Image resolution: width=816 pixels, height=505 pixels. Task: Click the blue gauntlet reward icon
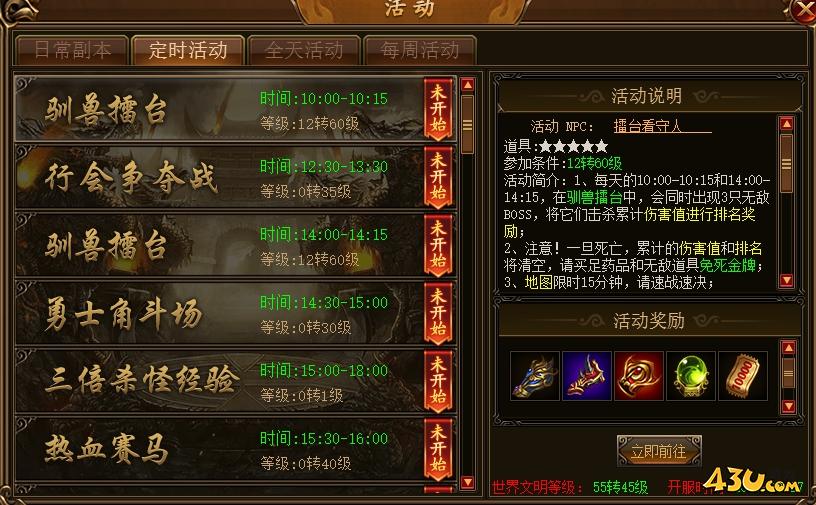tap(534, 375)
